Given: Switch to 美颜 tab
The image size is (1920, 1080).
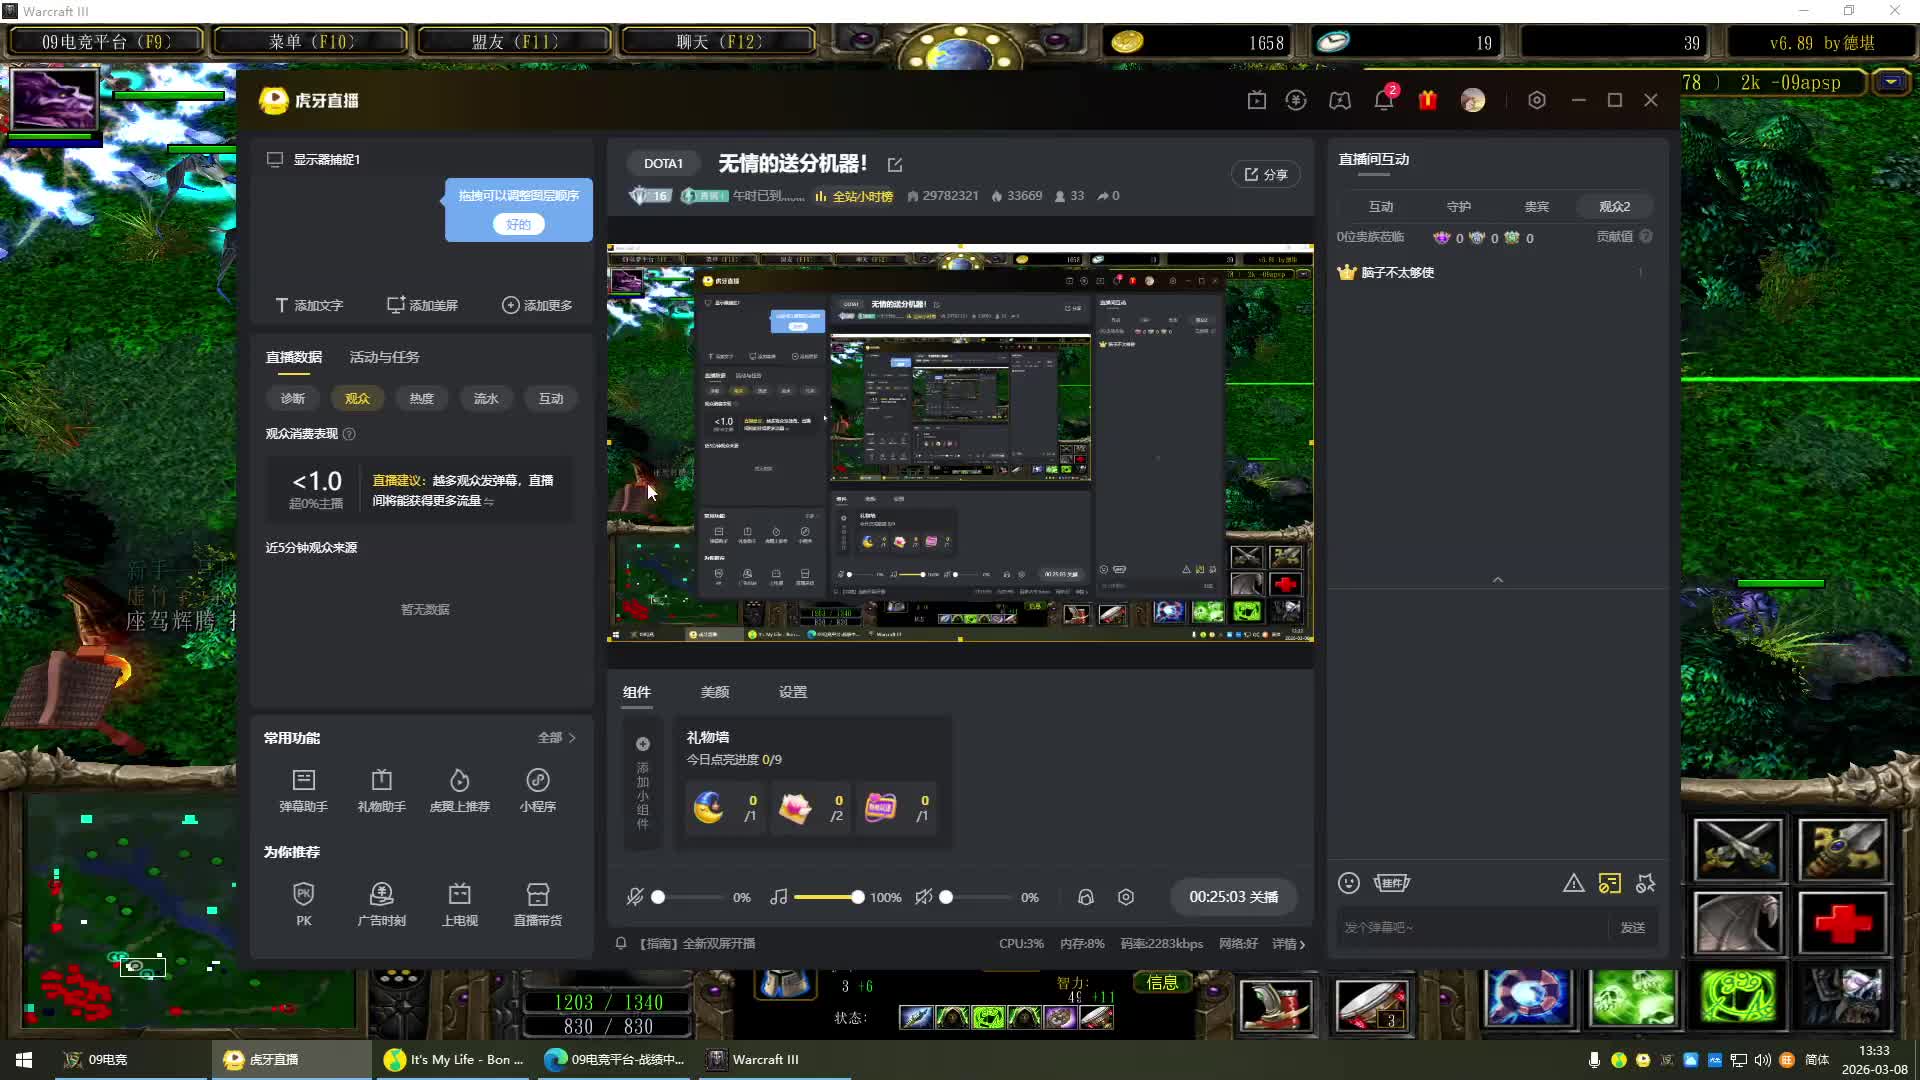Looking at the screenshot, I should click(x=715, y=692).
